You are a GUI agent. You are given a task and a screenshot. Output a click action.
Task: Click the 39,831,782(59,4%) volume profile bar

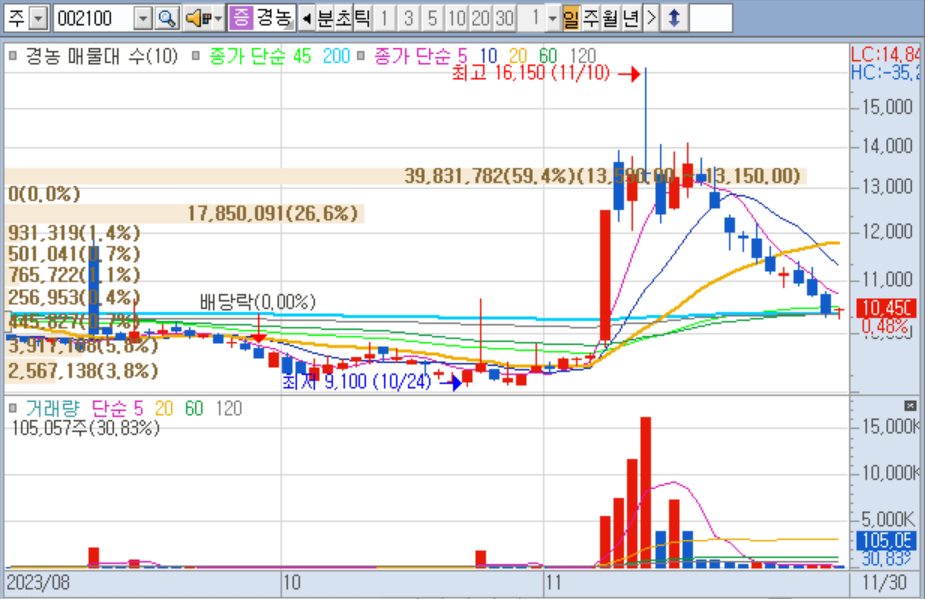406,176
